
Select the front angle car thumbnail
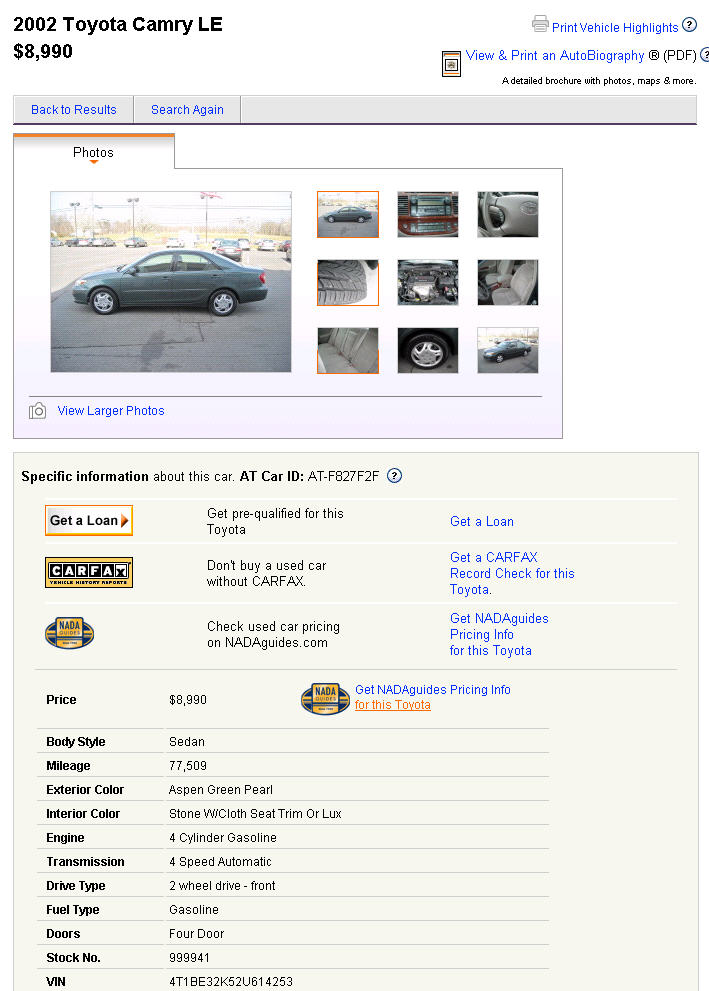508,351
